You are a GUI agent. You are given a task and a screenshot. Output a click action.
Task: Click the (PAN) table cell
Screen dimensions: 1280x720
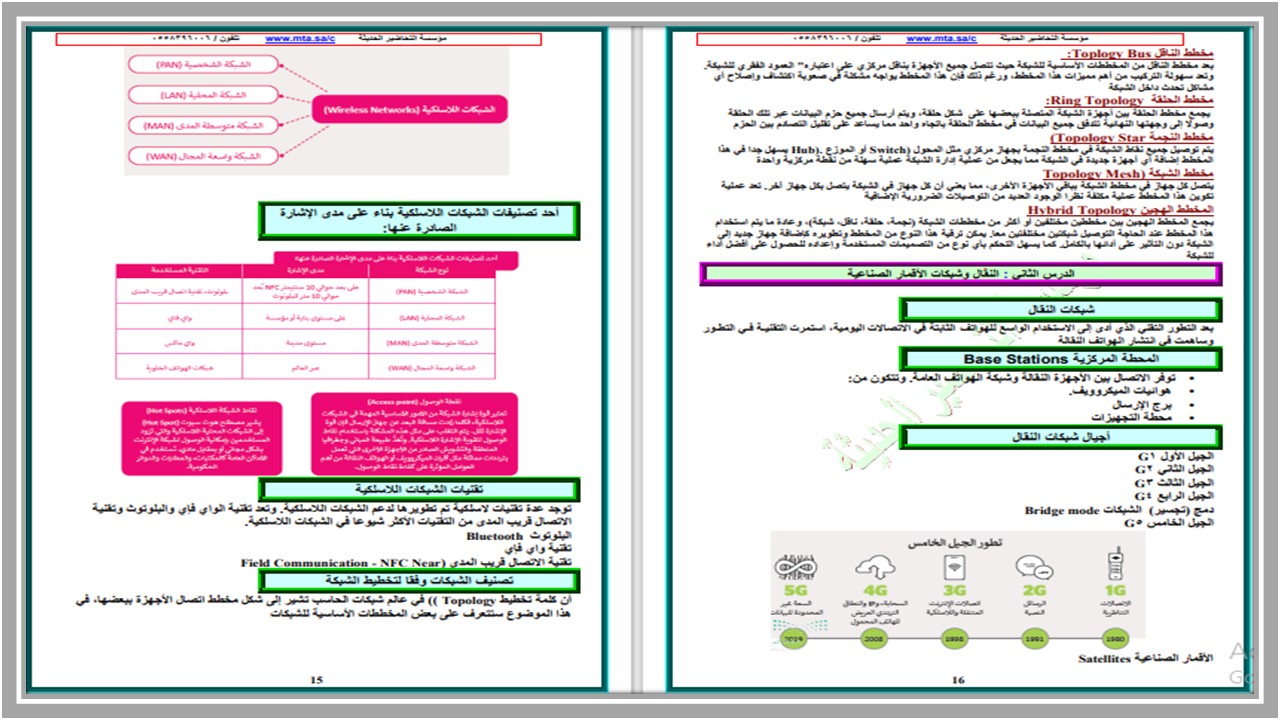pos(433,291)
